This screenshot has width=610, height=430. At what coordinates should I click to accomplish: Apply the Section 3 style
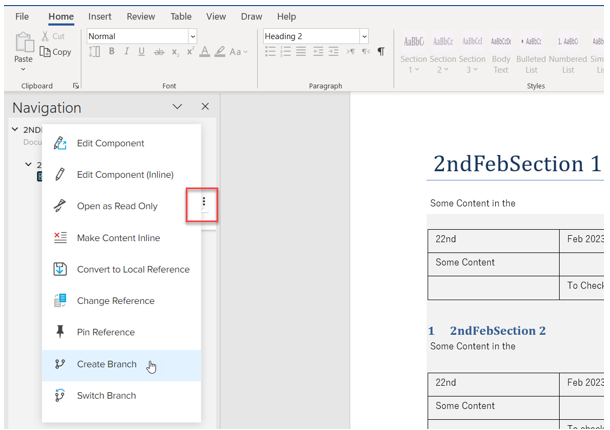[472, 54]
